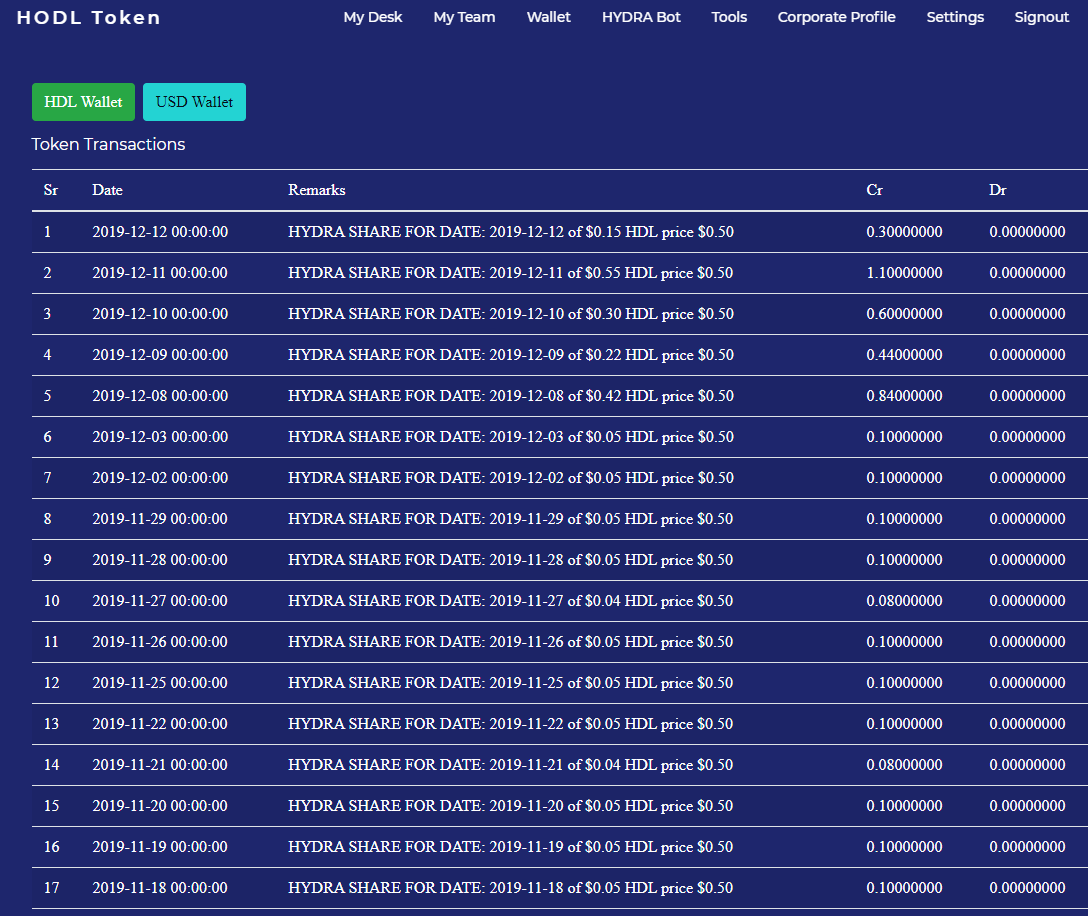The height and width of the screenshot is (916, 1088).
Task: Click the Remarks column header
Action: click(316, 190)
